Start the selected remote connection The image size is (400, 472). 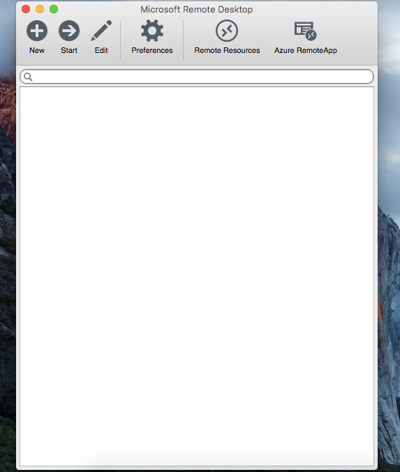(69, 31)
